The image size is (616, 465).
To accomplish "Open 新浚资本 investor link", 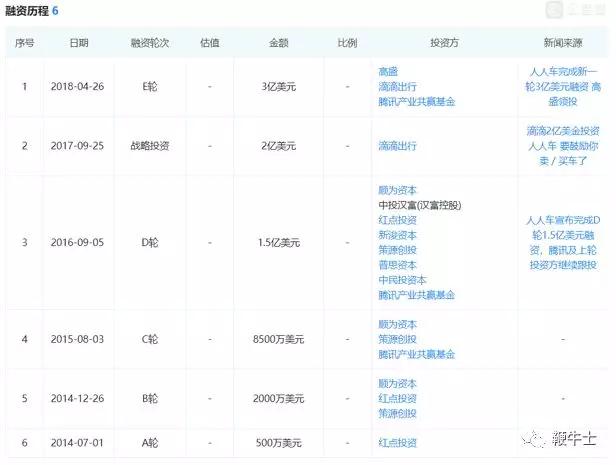I will tap(397, 235).
